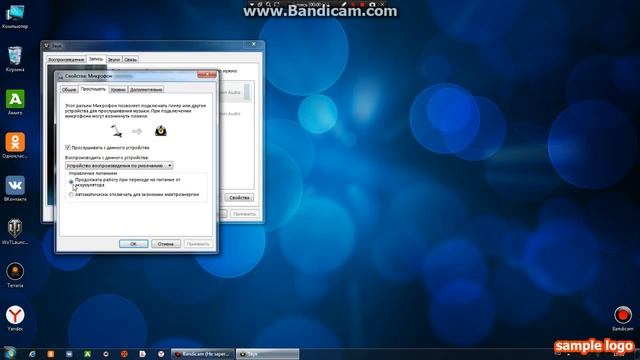
Task: Open the Yandex browser desktop icon
Action: tap(15, 318)
